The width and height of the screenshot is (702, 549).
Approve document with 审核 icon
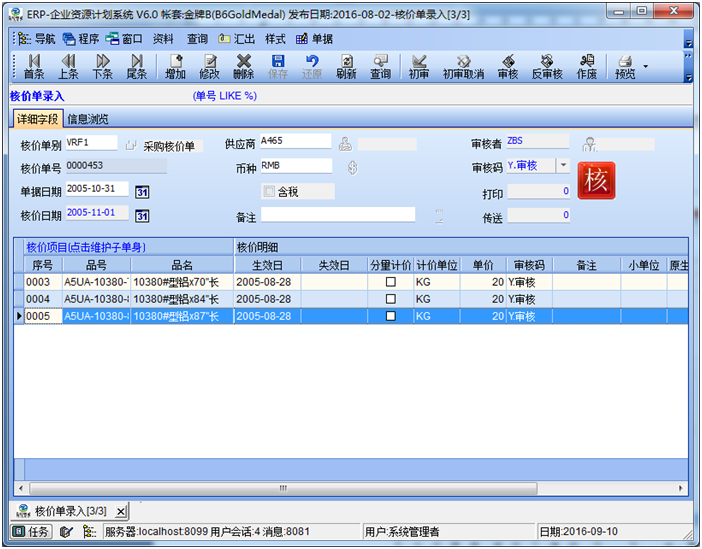508,67
